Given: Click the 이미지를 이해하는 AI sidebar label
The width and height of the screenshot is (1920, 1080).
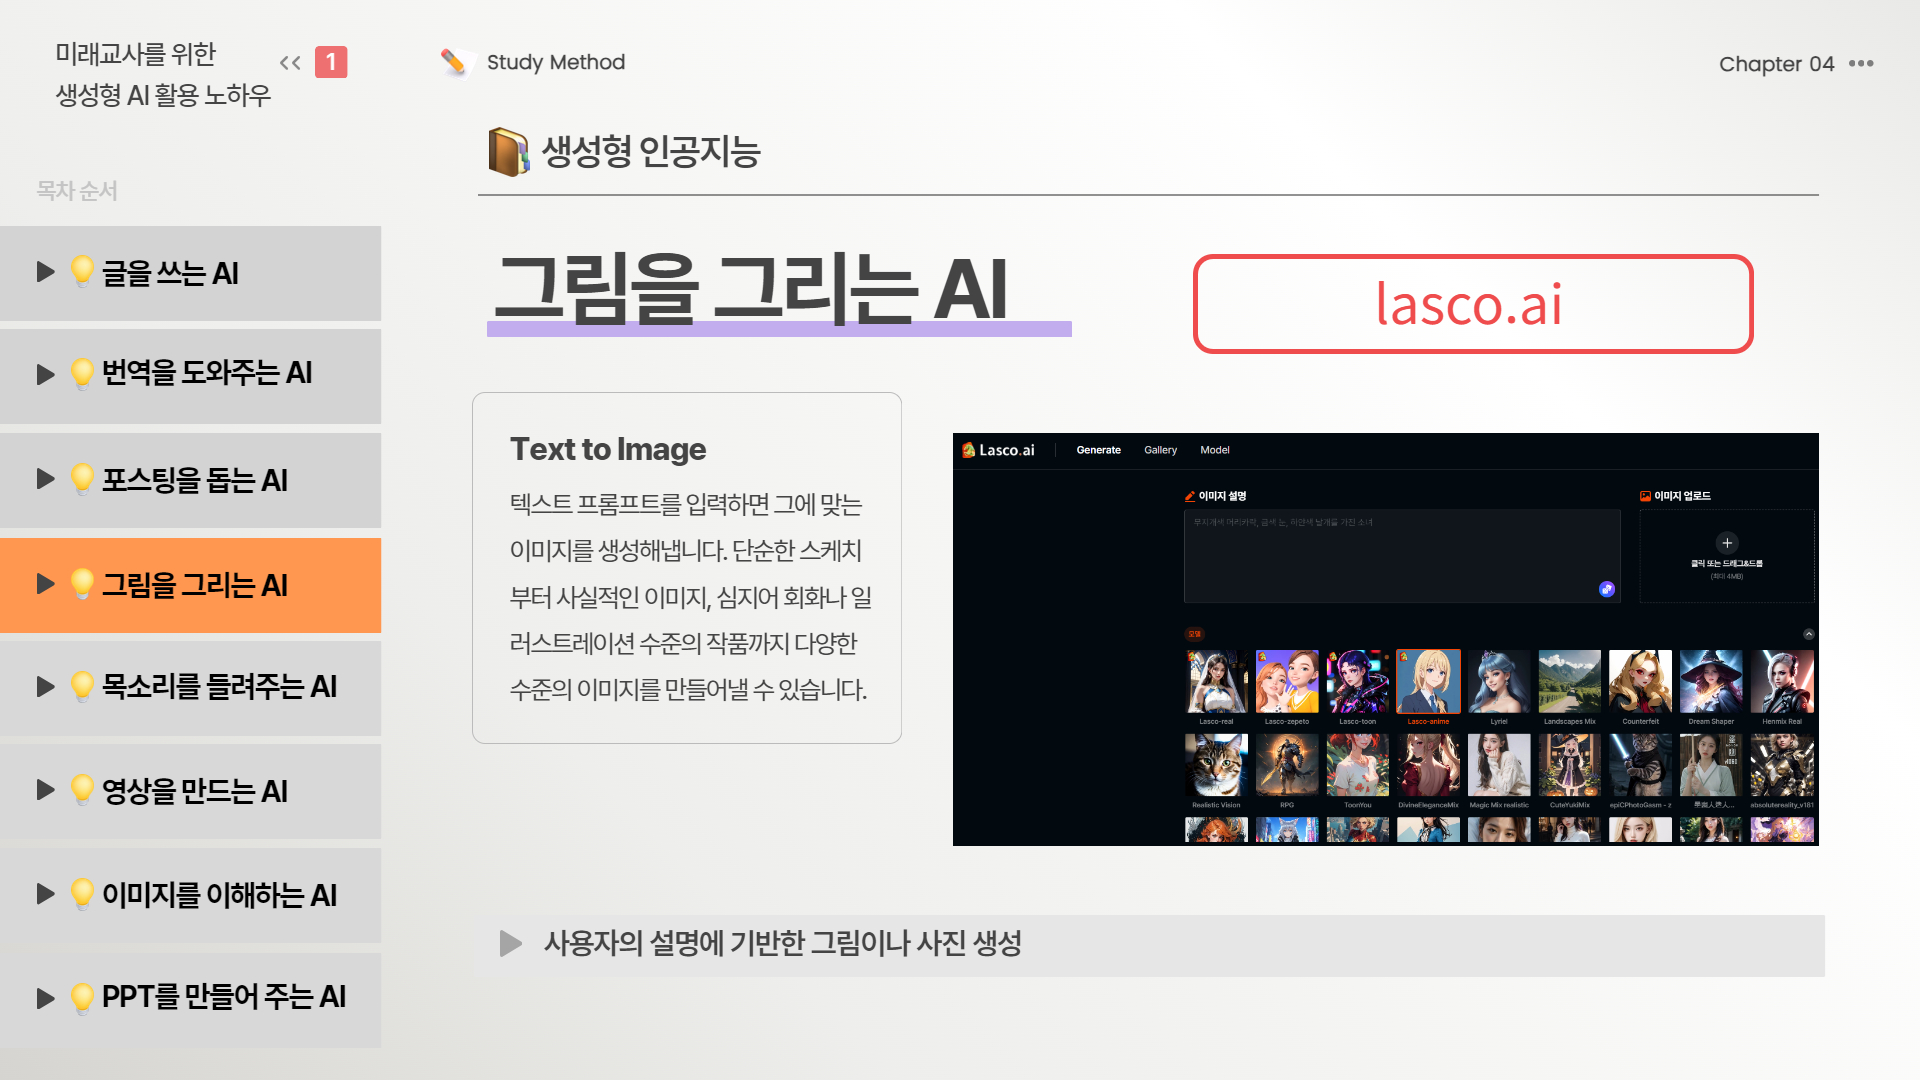Looking at the screenshot, I should pos(219,895).
